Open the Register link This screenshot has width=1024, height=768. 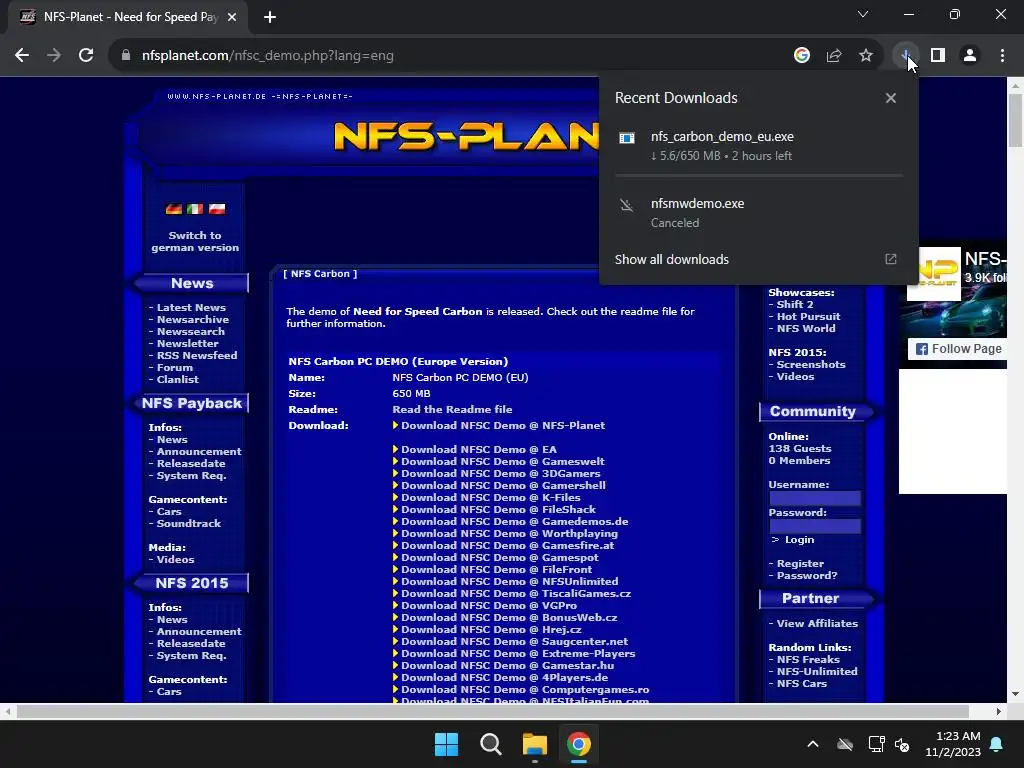(x=800, y=564)
